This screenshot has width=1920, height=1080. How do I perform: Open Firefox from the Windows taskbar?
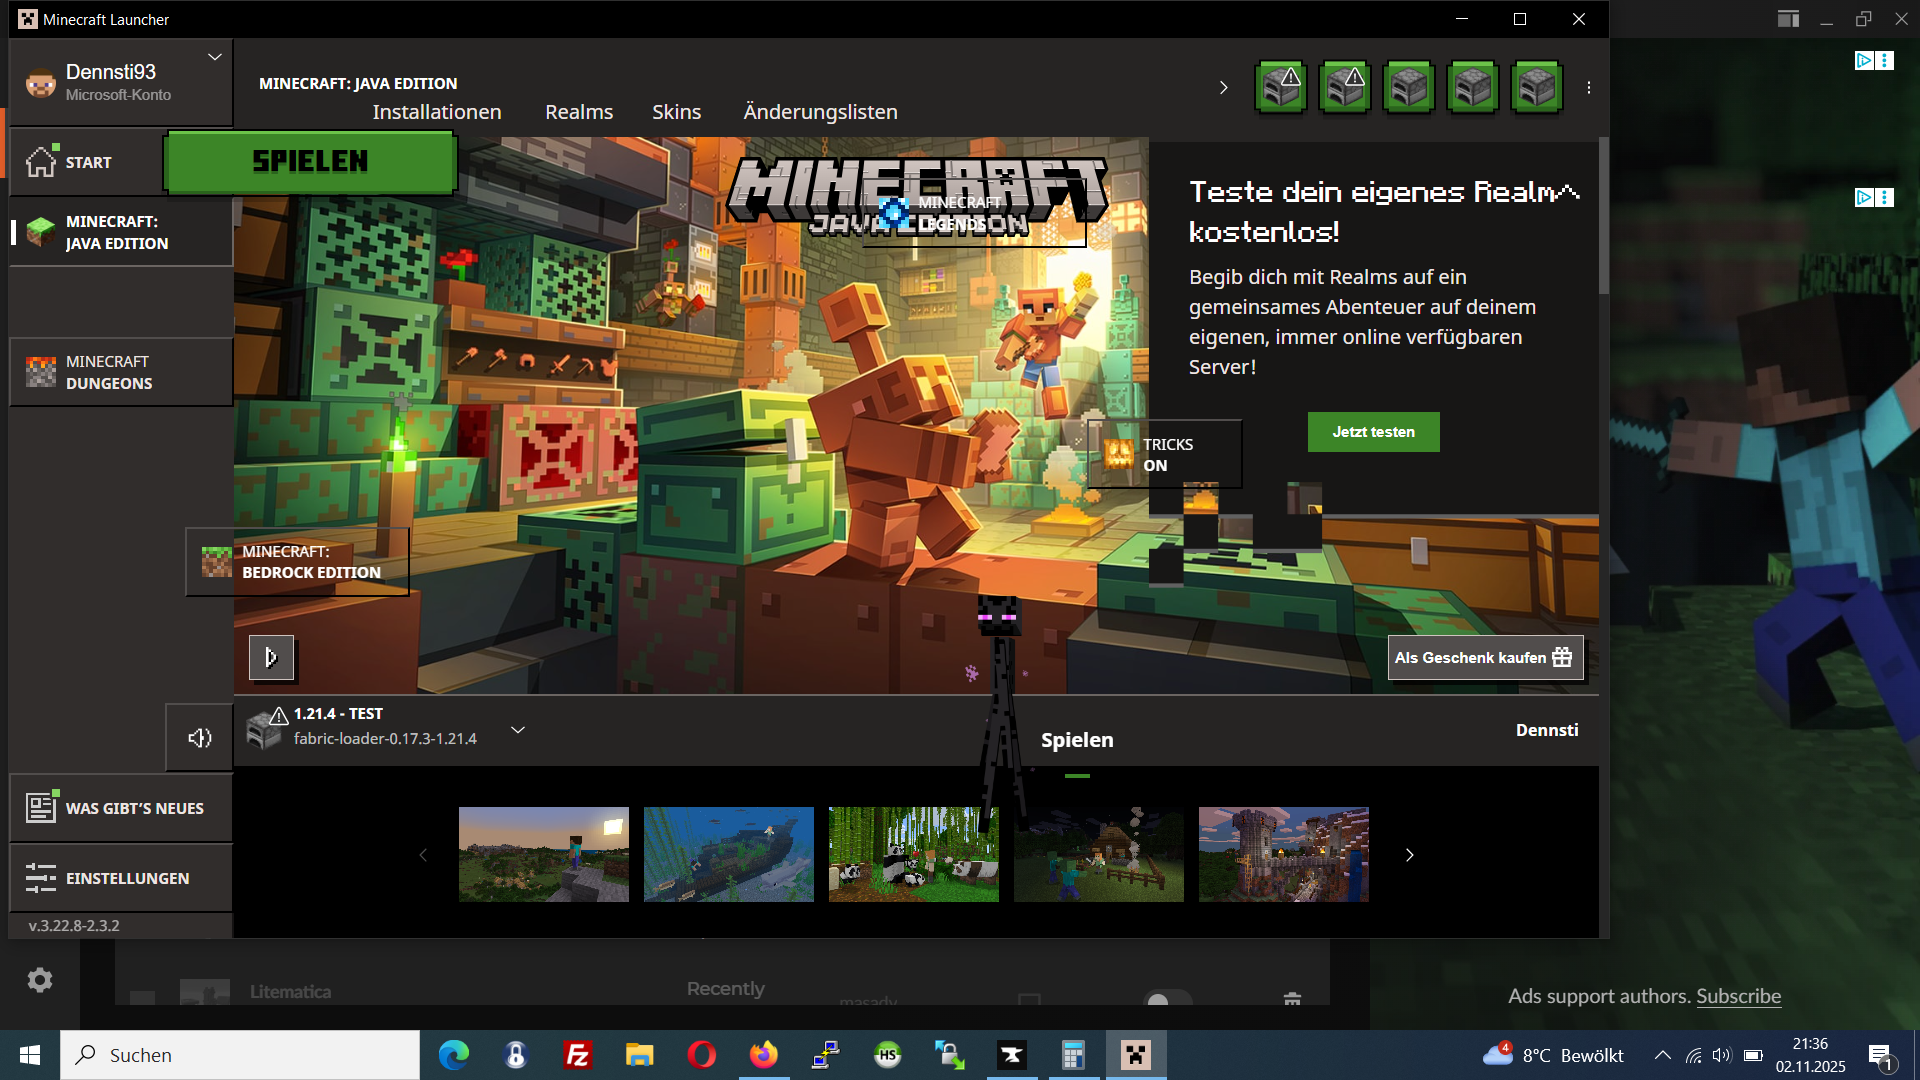pos(764,1055)
